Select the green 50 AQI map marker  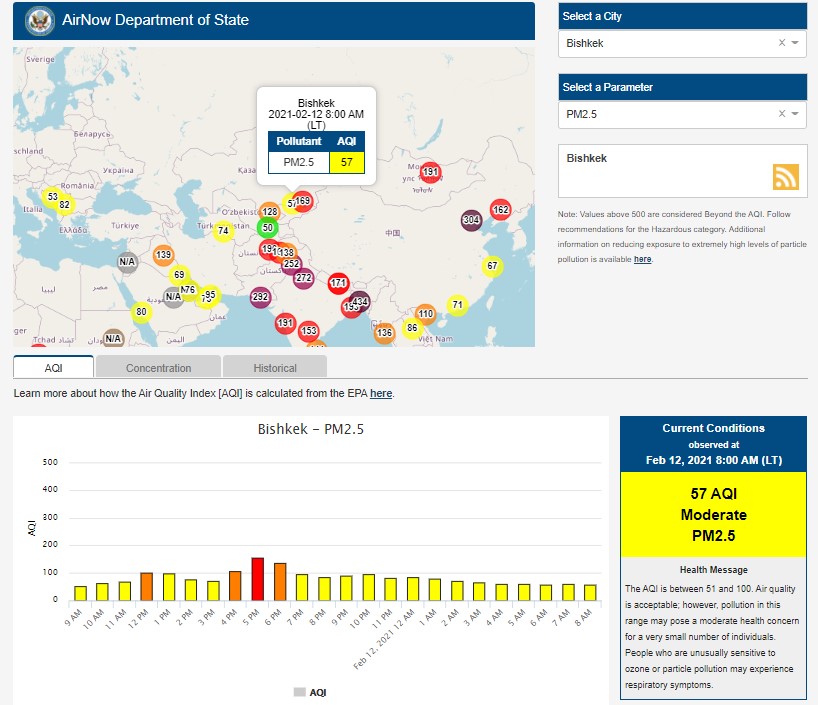(x=267, y=227)
